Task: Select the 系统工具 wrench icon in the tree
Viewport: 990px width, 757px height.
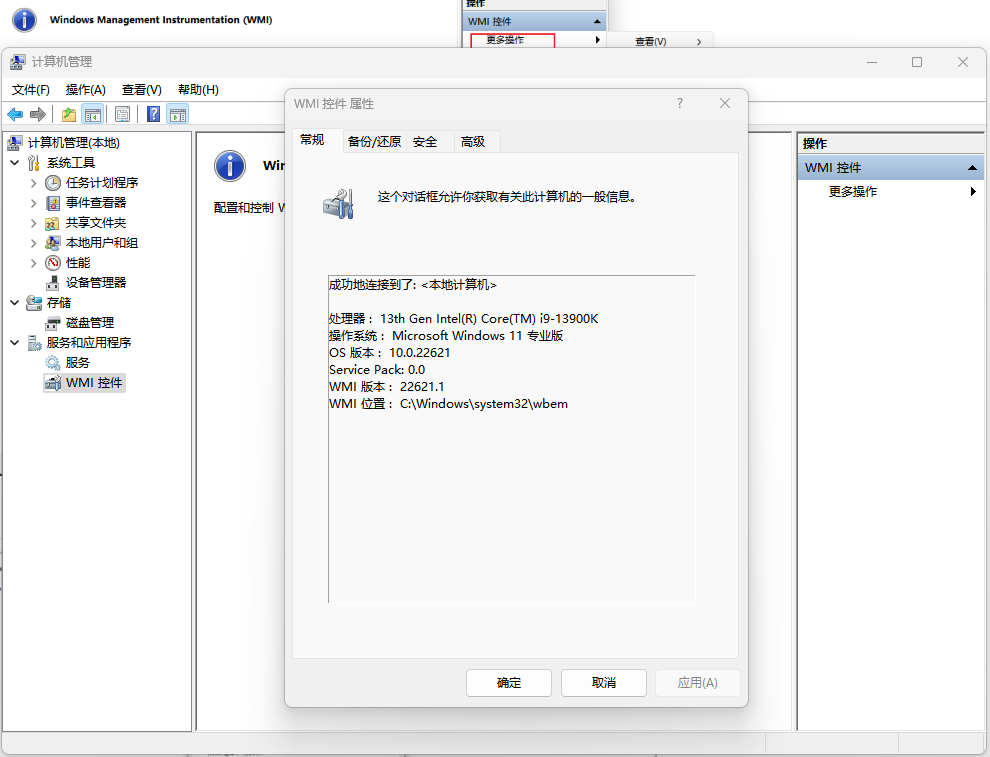Action: pyautogui.click(x=34, y=163)
